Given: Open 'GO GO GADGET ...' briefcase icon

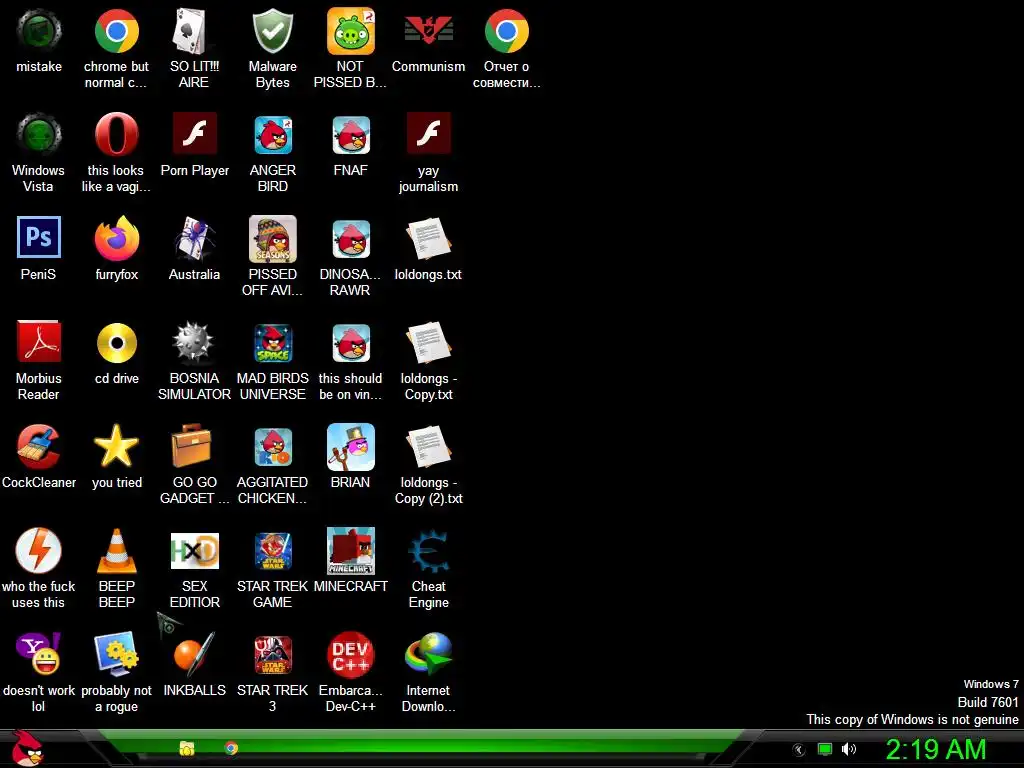Looking at the screenshot, I should tap(194, 447).
